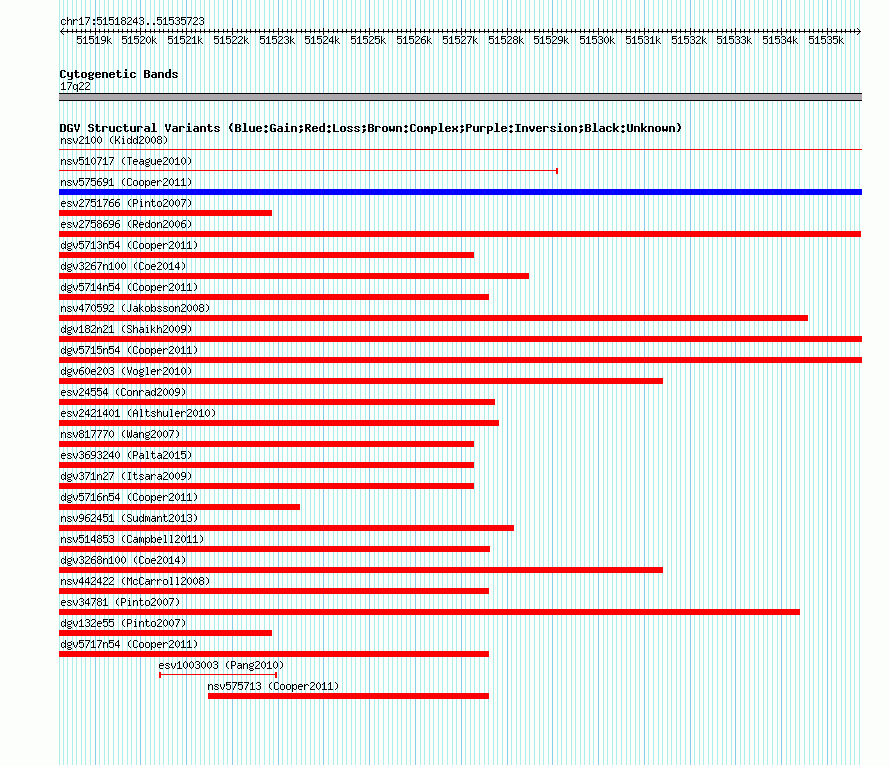The height and width of the screenshot is (765, 890).
Task: Click the blue nsv575691 gain bar
Action: [x=460, y=192]
